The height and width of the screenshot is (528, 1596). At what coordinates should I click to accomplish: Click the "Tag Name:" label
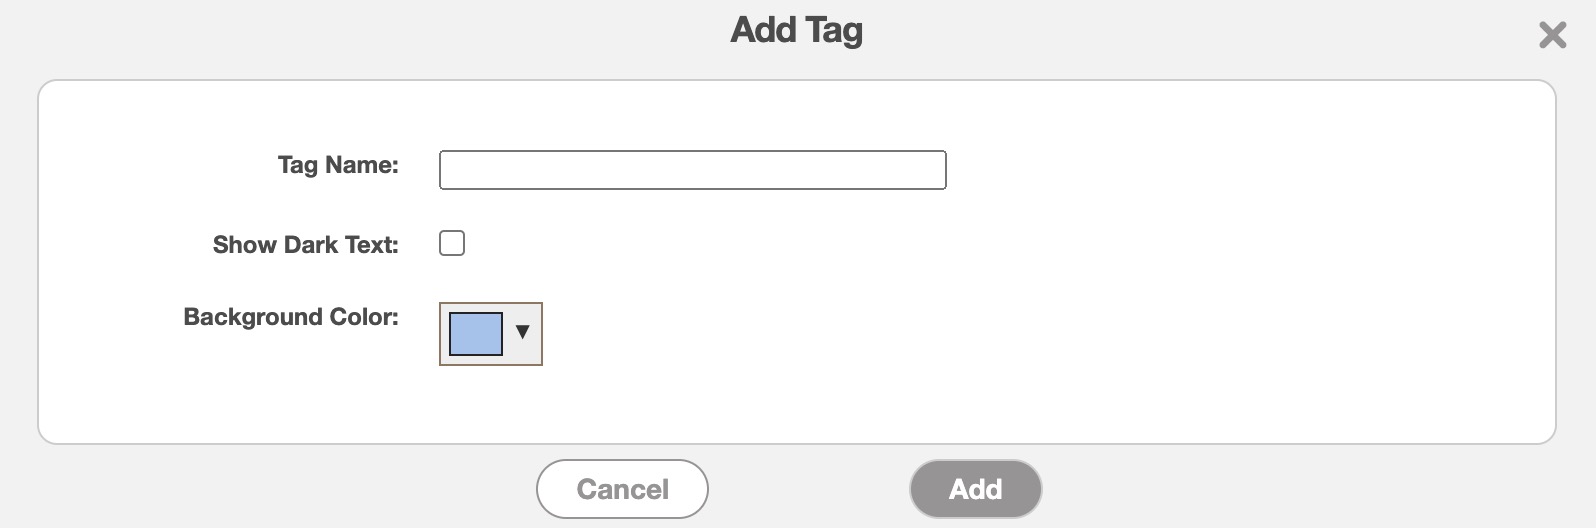[x=338, y=165]
